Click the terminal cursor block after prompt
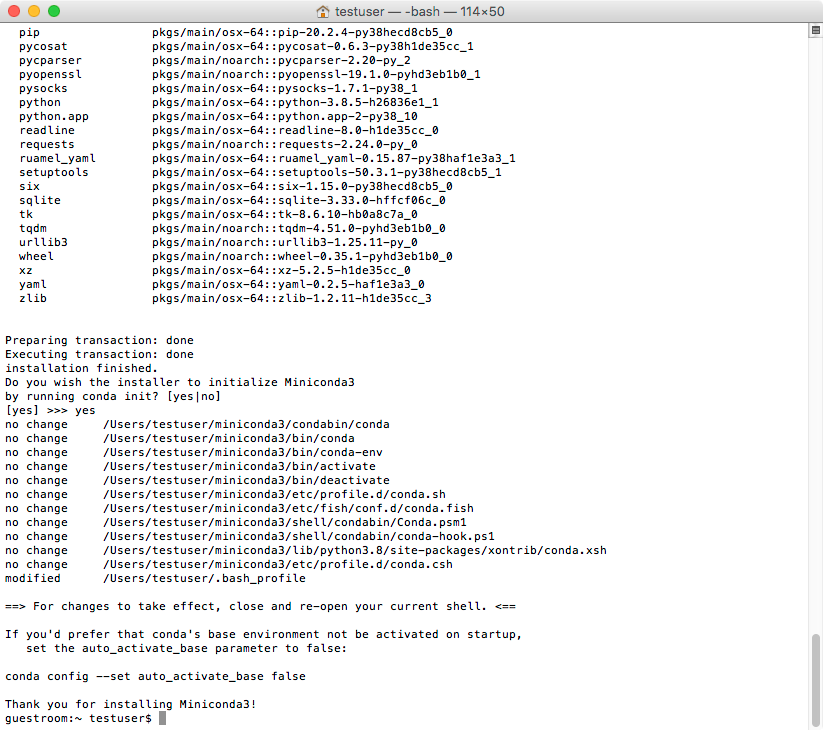823x730 pixels. pos(163,718)
